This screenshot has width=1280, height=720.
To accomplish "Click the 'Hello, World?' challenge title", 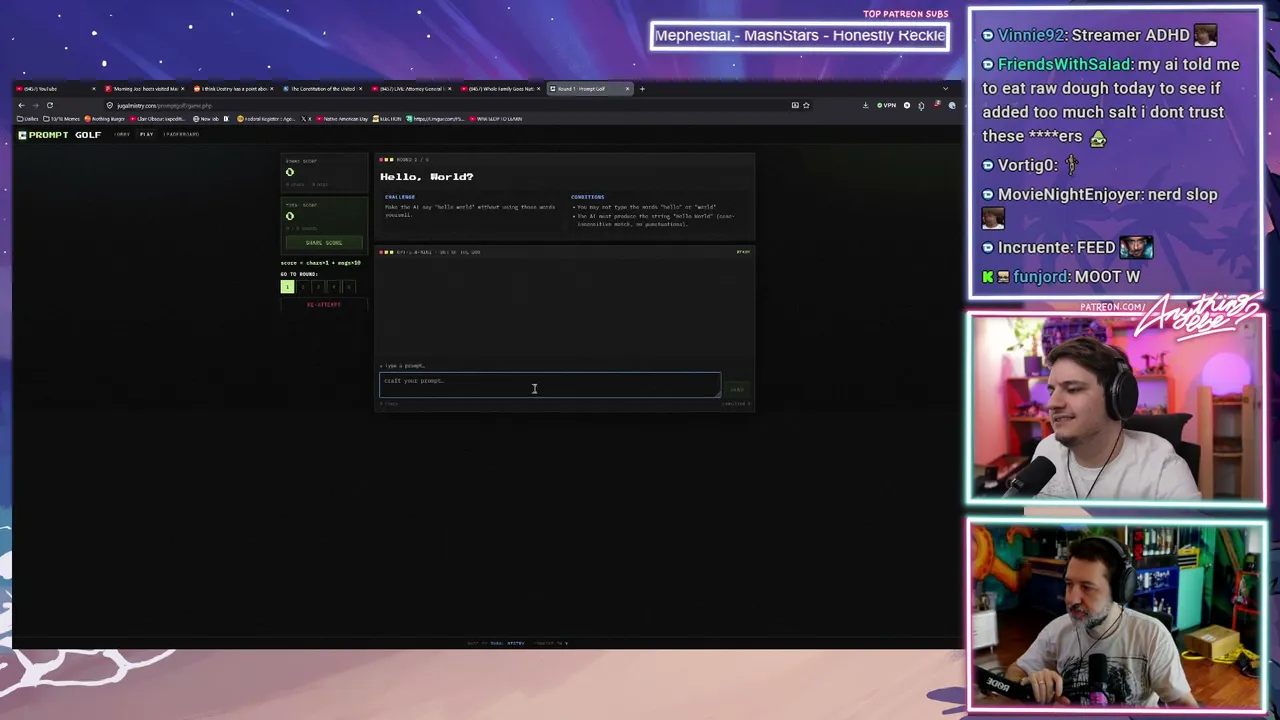I will tap(427, 177).
